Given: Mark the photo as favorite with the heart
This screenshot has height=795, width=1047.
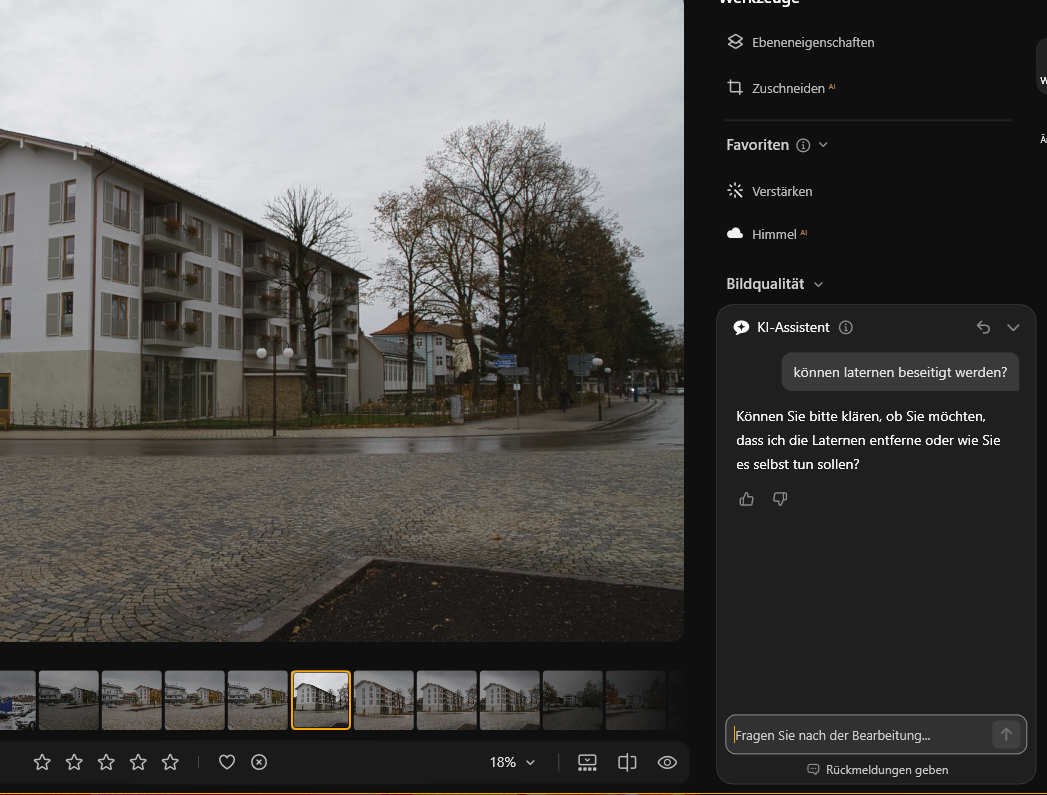Looking at the screenshot, I should 227,762.
